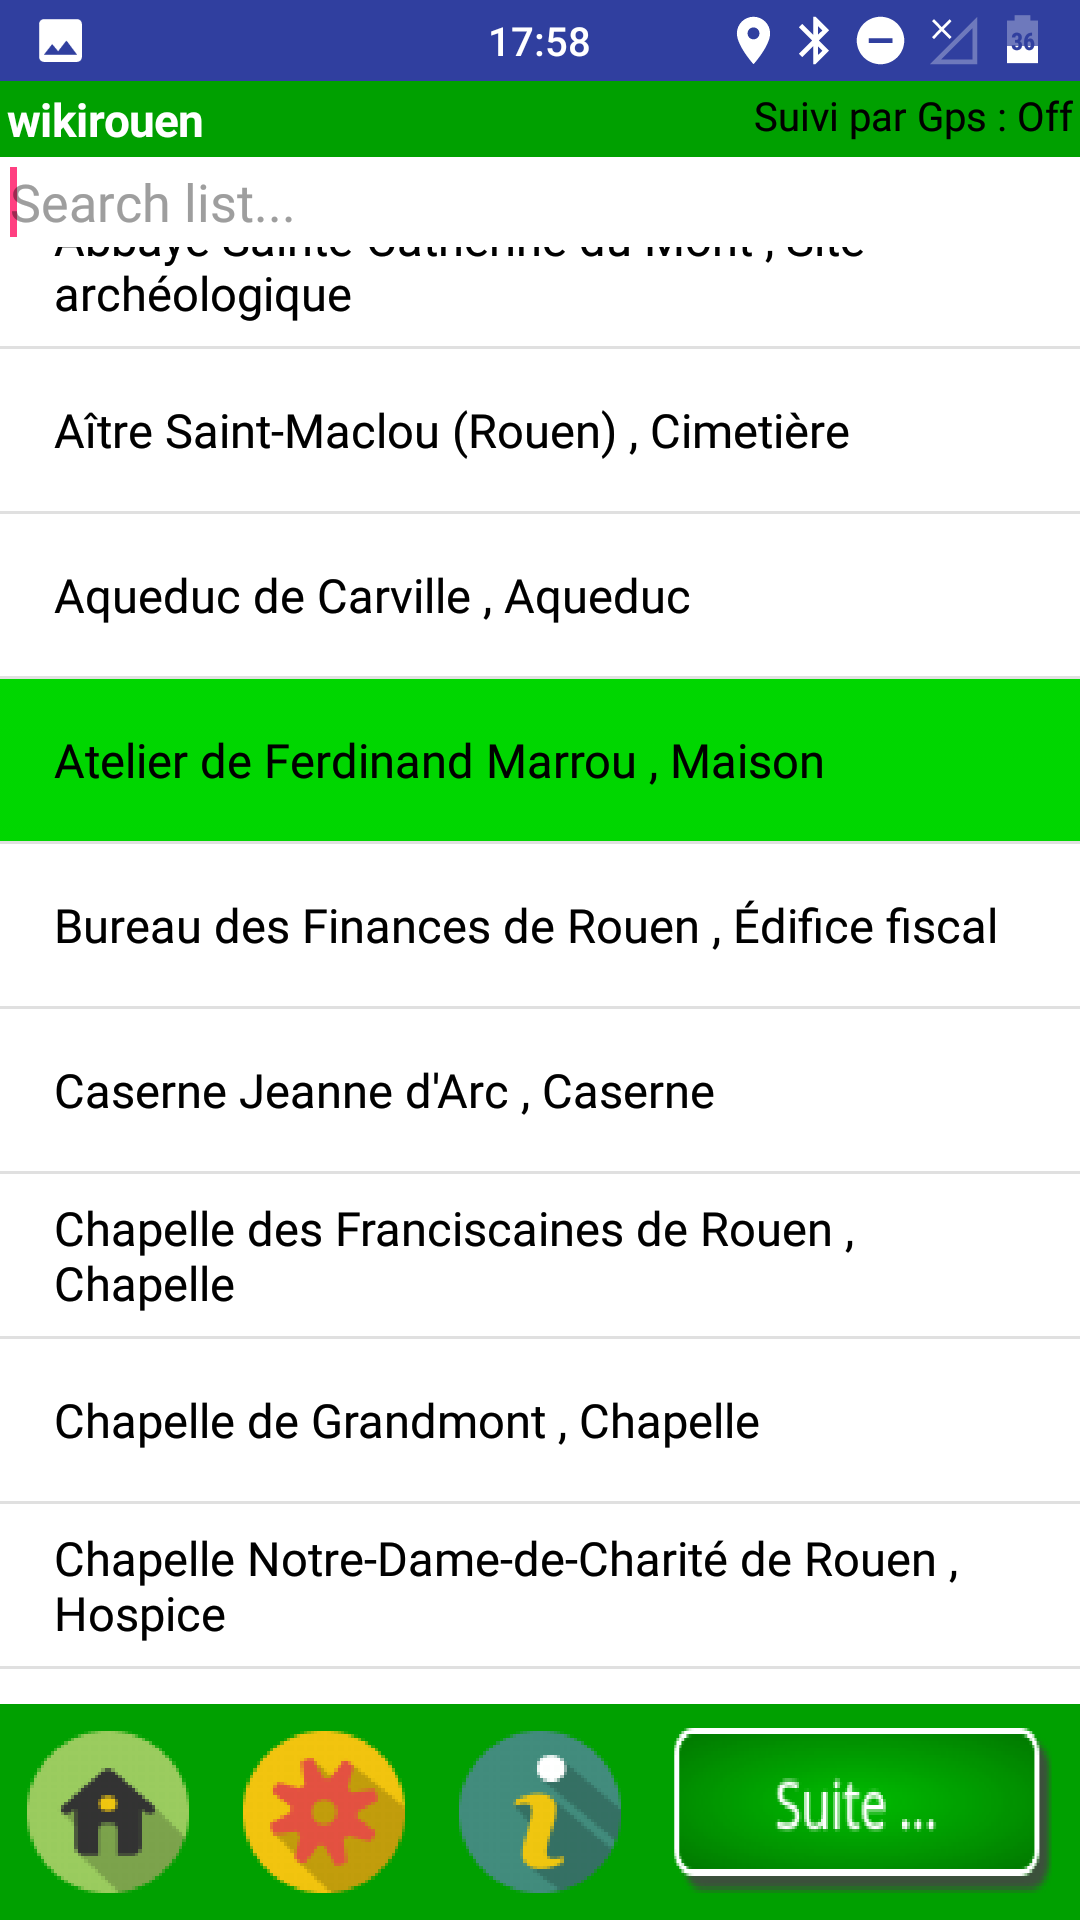Select Aqueduc de Carville item
The width and height of the screenshot is (1080, 1920).
coord(540,596)
